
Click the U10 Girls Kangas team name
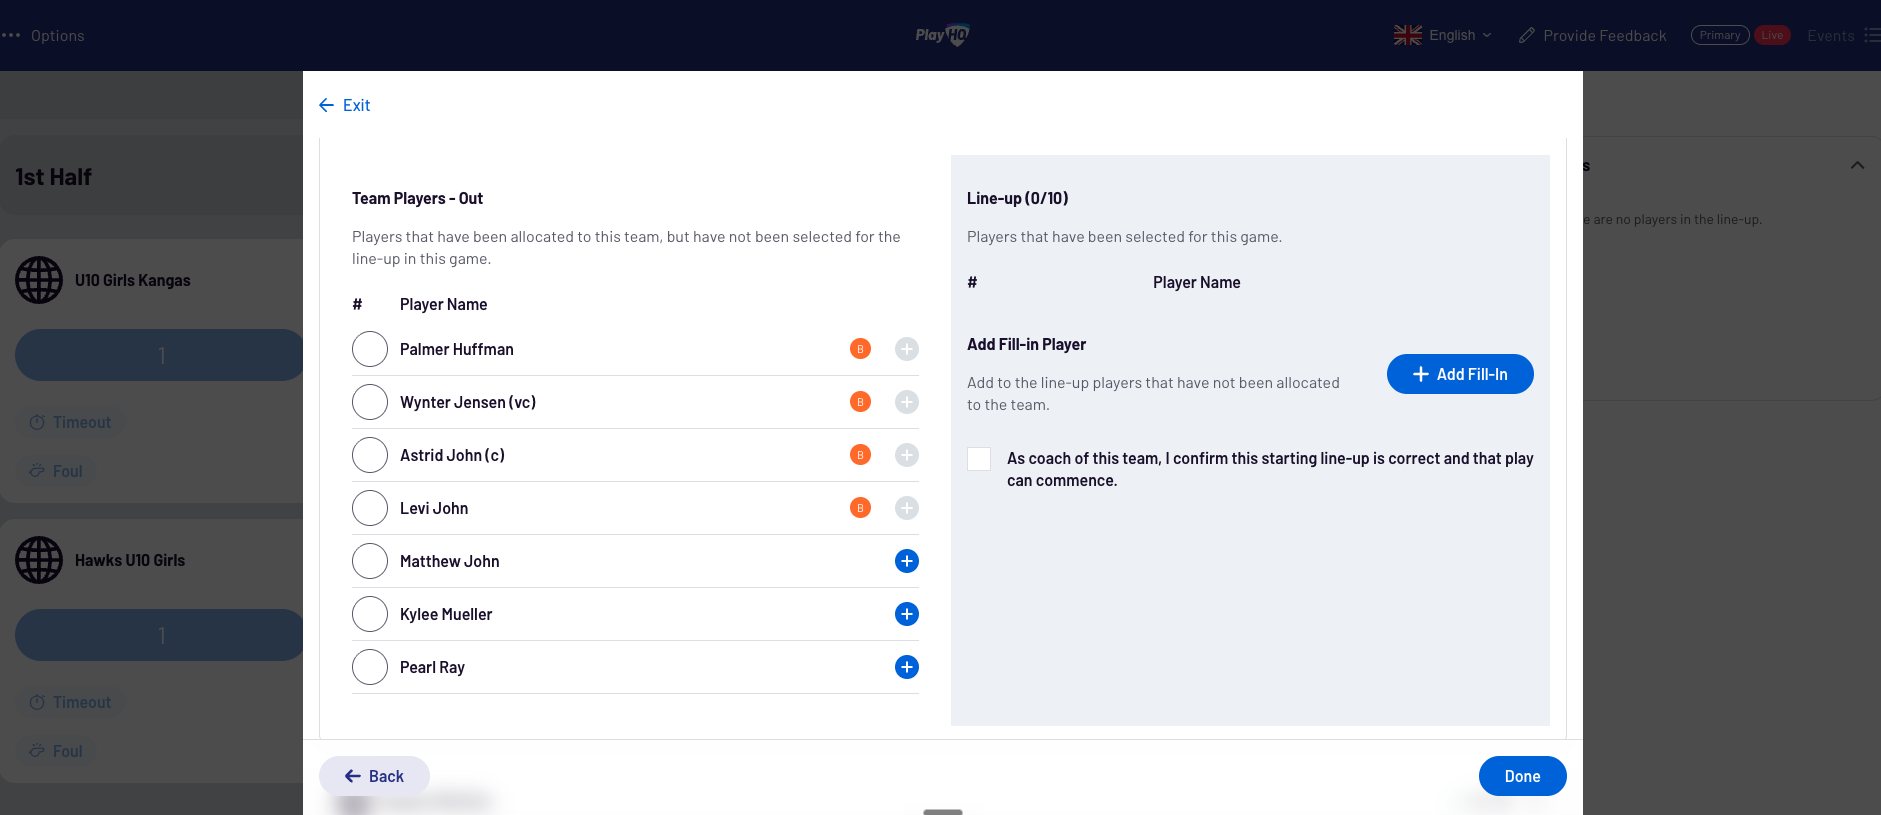(x=133, y=280)
